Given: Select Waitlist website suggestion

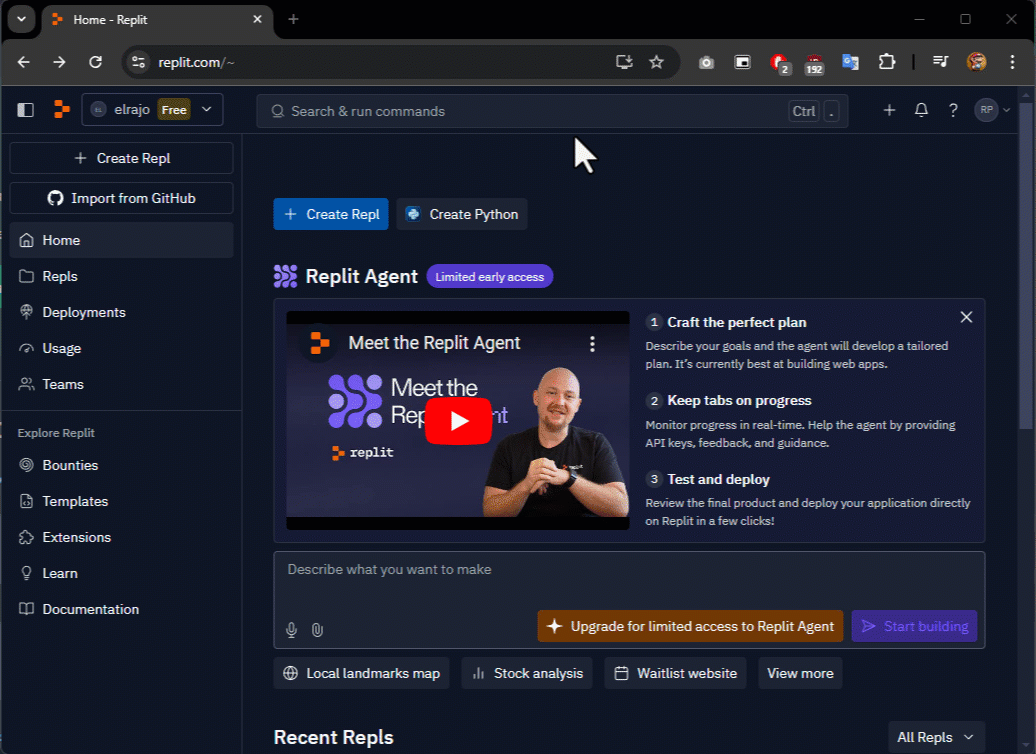Looking at the screenshot, I should pos(675,673).
